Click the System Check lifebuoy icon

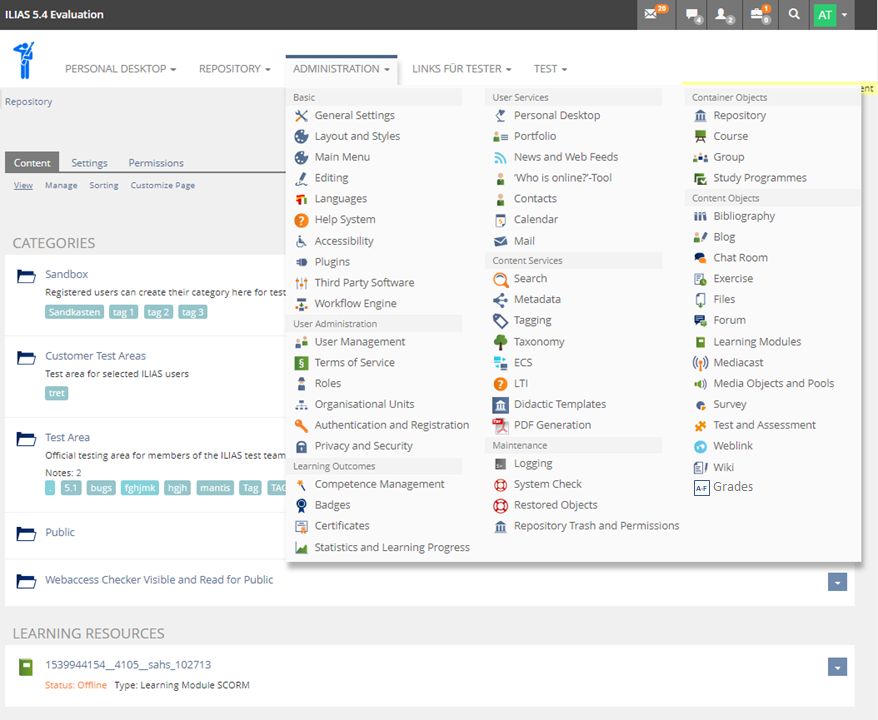tap(501, 485)
